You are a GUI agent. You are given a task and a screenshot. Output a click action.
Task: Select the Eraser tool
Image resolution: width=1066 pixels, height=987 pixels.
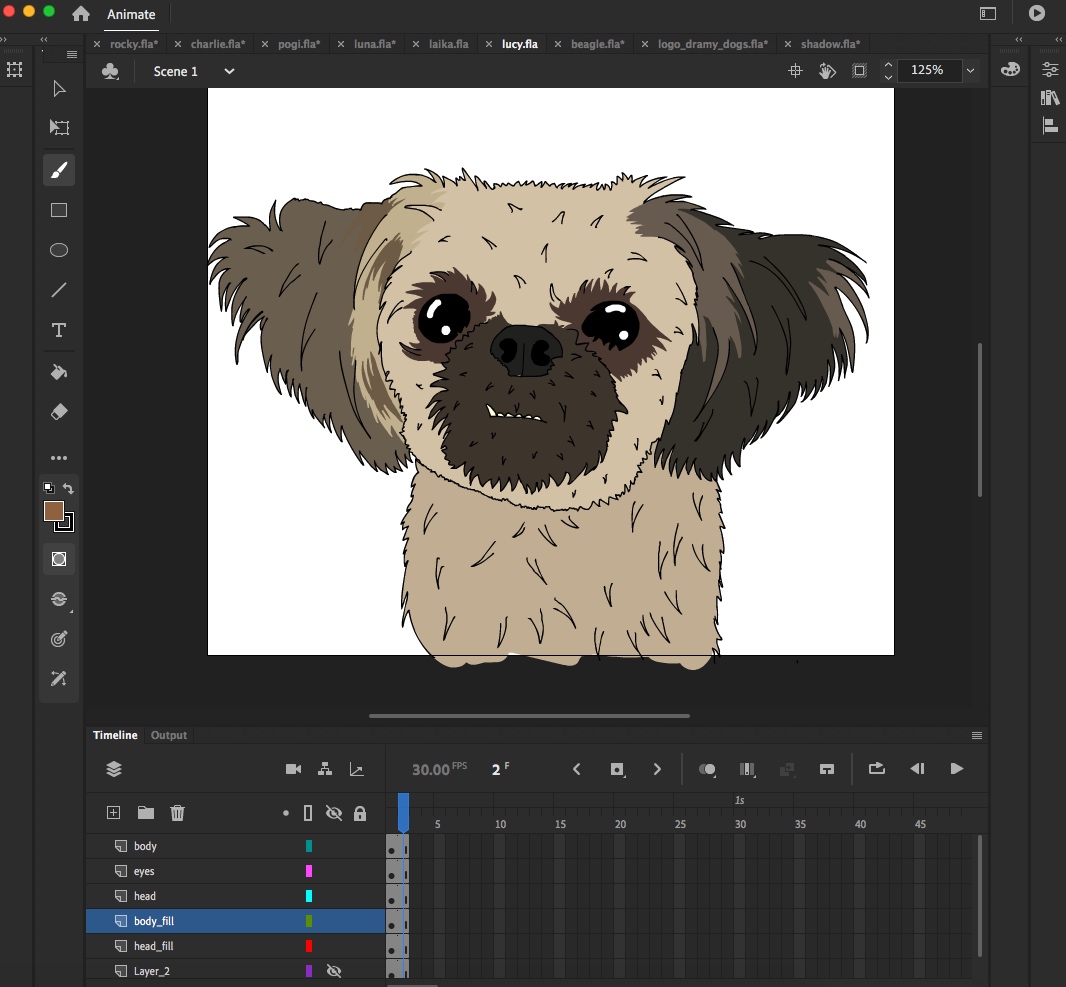[59, 412]
